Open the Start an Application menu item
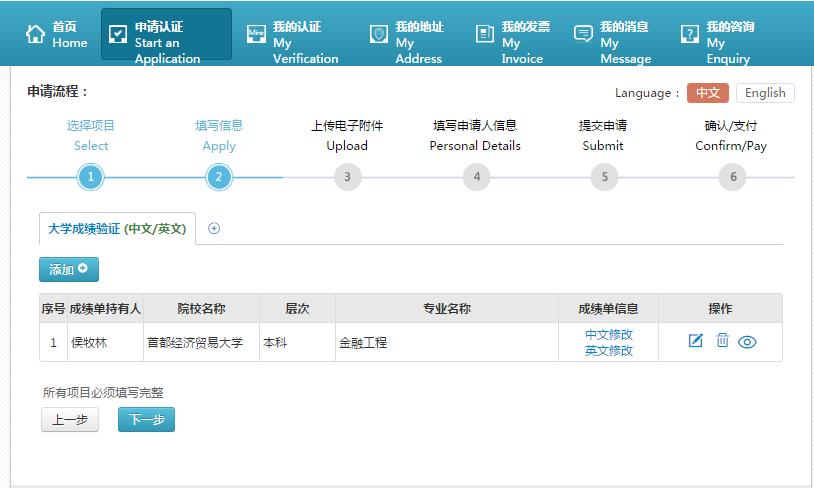 point(166,34)
